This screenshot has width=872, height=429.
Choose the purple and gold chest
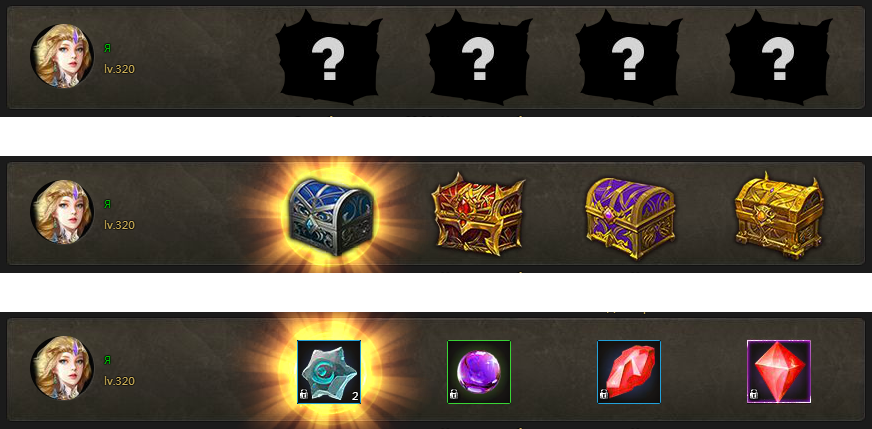tap(630, 218)
